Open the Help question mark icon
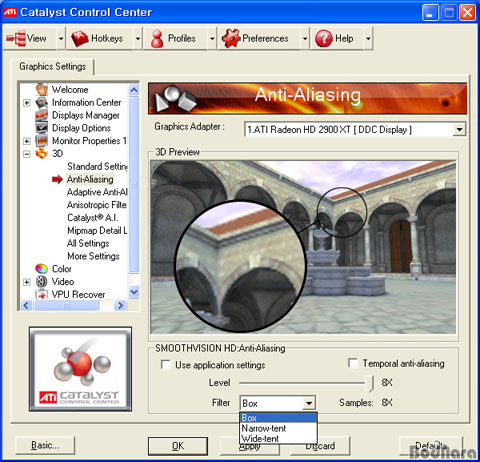 click(x=324, y=38)
